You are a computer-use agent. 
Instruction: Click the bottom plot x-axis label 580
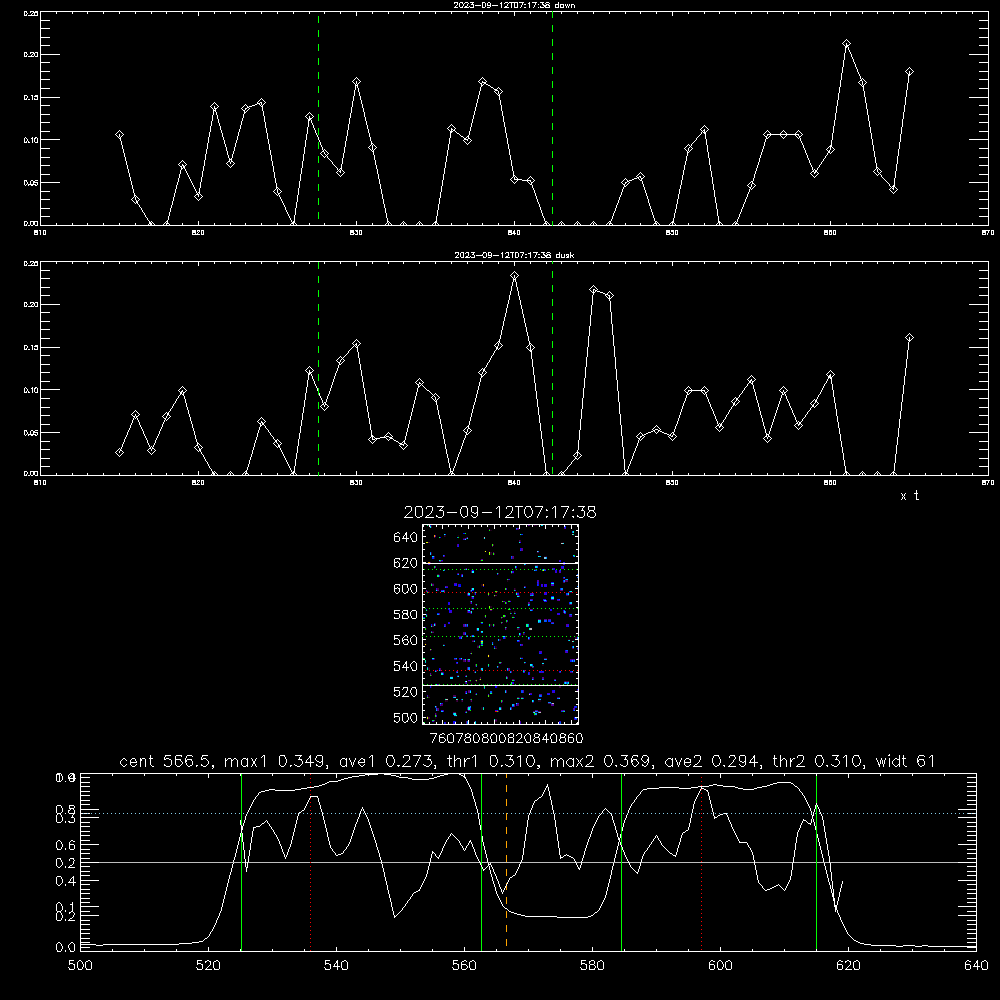point(592,966)
